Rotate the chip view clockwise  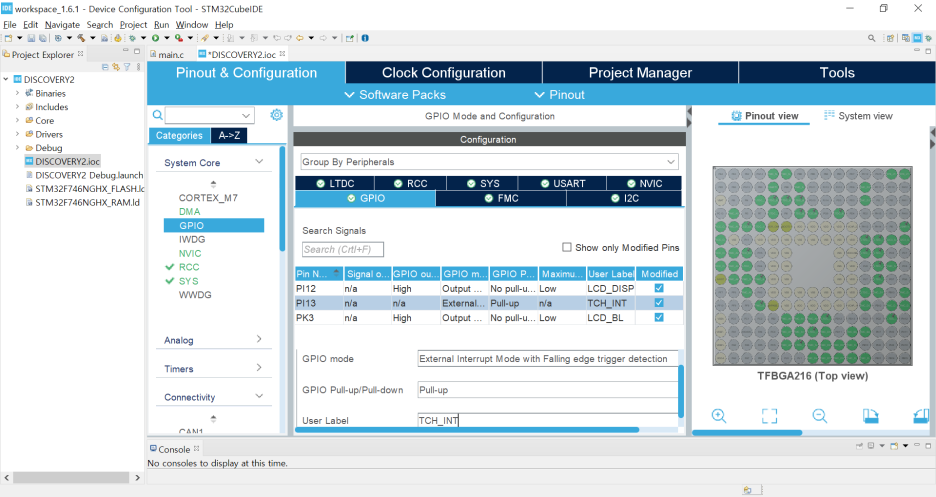pos(870,416)
